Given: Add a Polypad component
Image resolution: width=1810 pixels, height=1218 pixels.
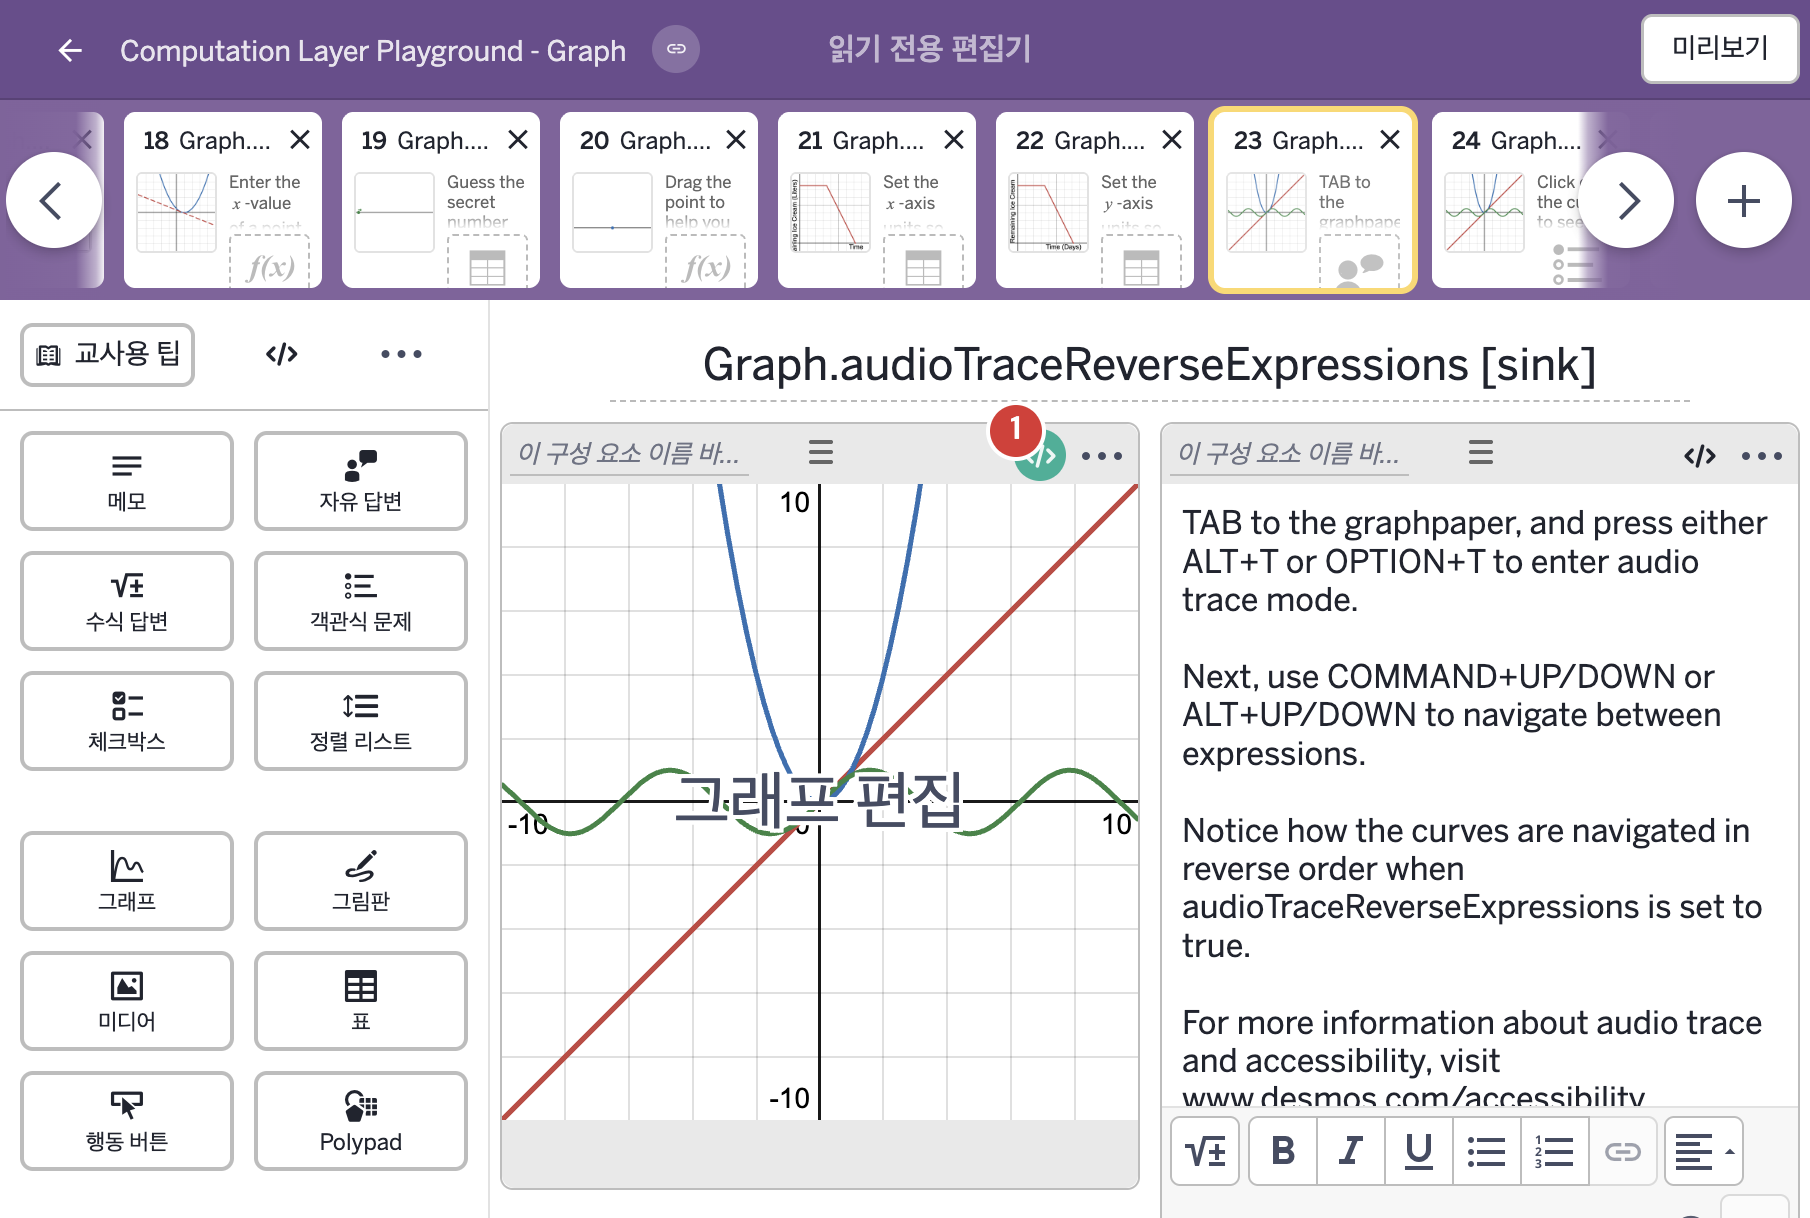Looking at the screenshot, I should [361, 1121].
